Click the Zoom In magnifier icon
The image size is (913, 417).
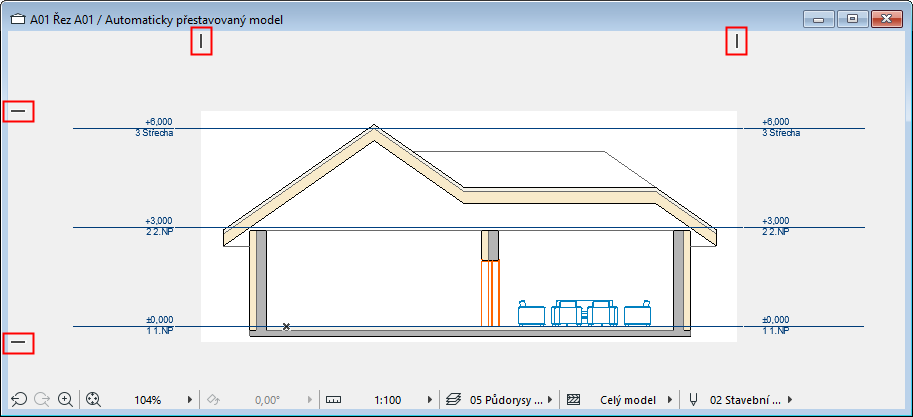(66, 400)
